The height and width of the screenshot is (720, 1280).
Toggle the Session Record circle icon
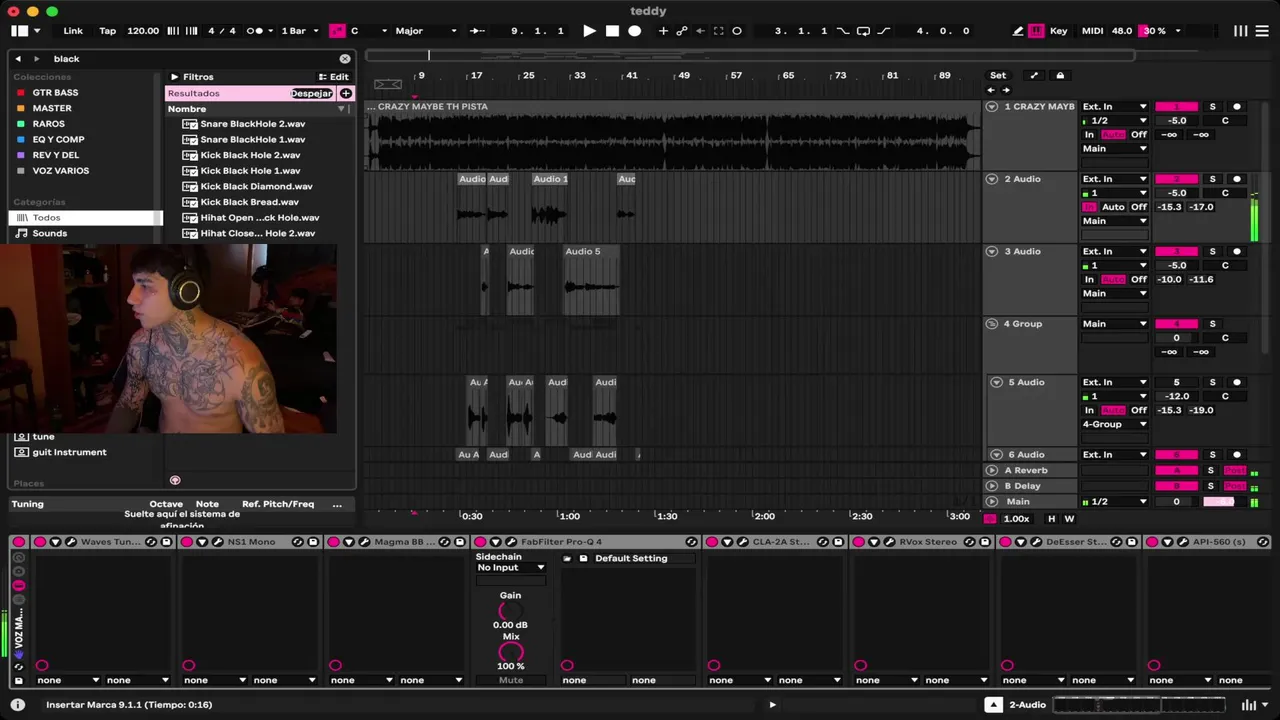tap(737, 31)
